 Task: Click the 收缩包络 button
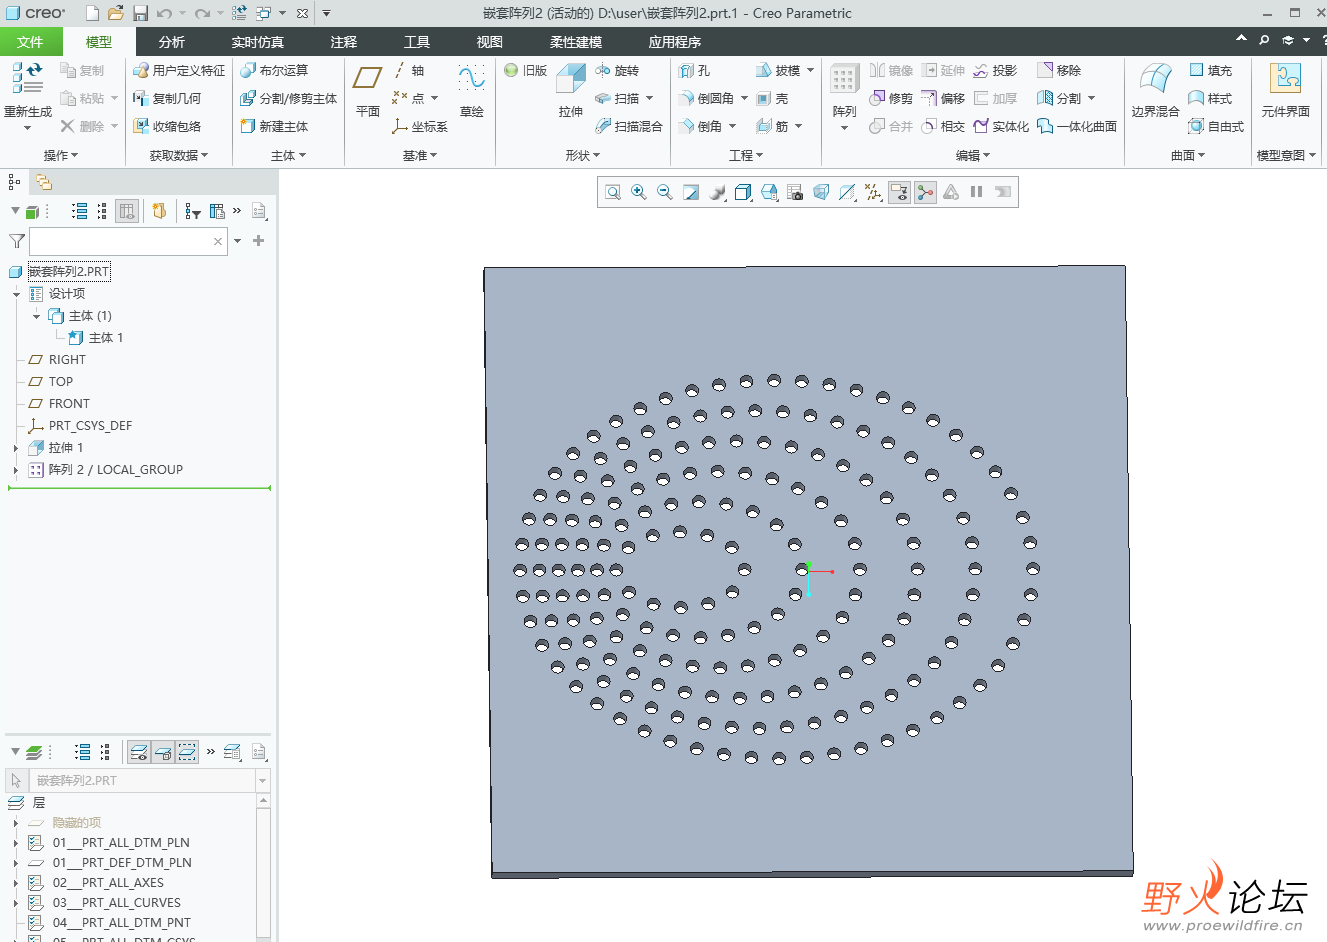click(x=167, y=126)
